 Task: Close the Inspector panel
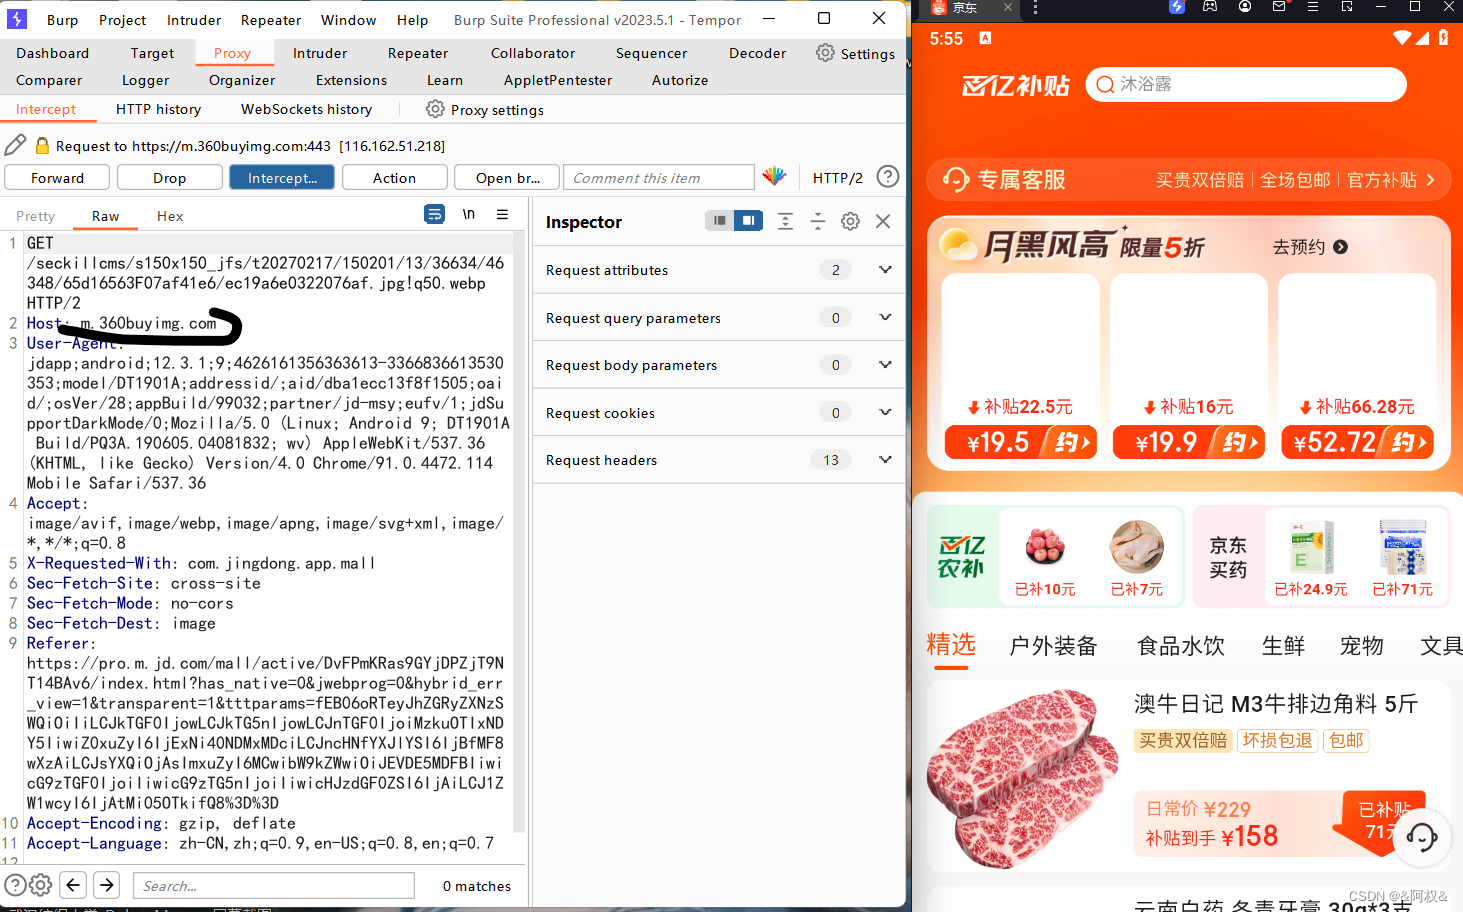[x=883, y=221]
